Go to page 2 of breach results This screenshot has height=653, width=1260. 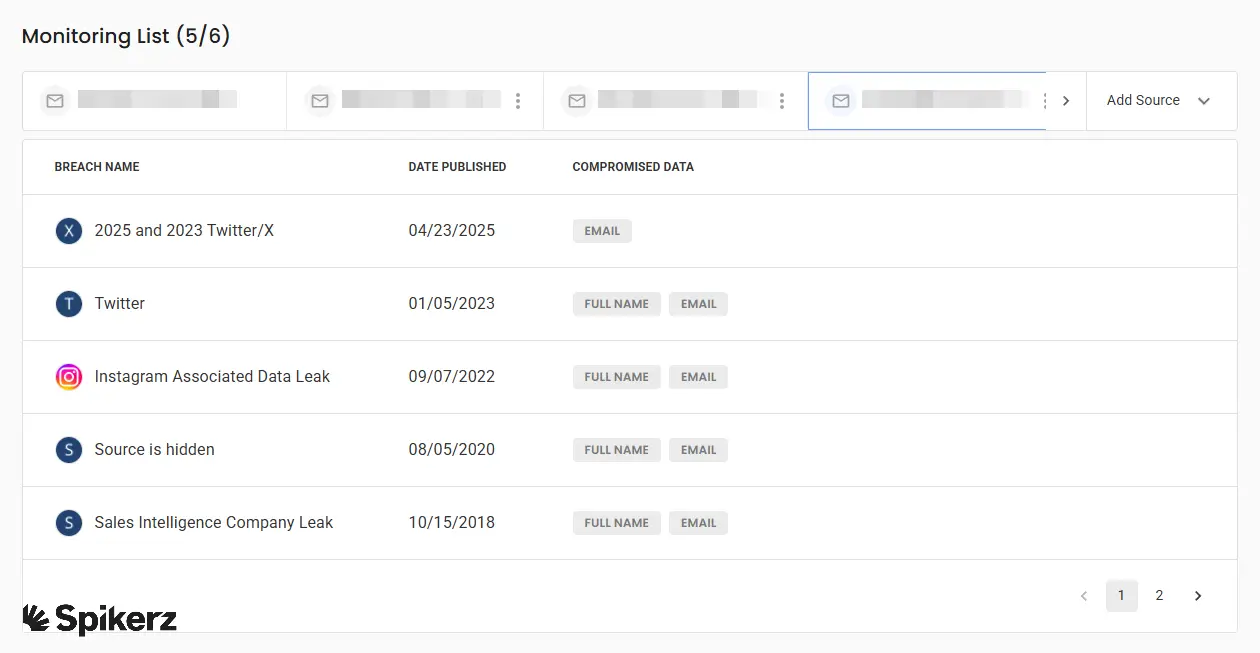pos(1159,595)
